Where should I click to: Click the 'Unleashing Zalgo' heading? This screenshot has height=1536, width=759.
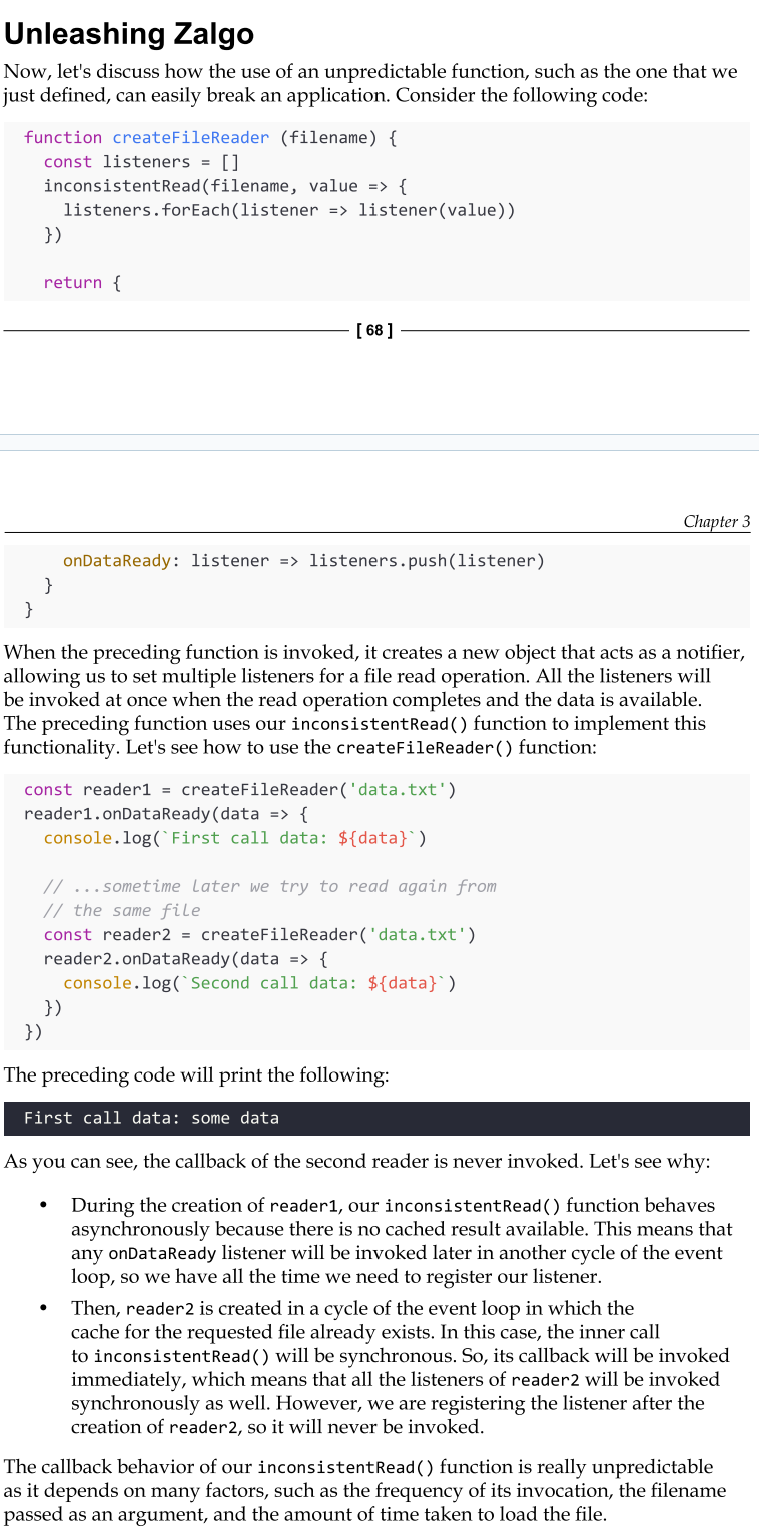[x=129, y=34]
